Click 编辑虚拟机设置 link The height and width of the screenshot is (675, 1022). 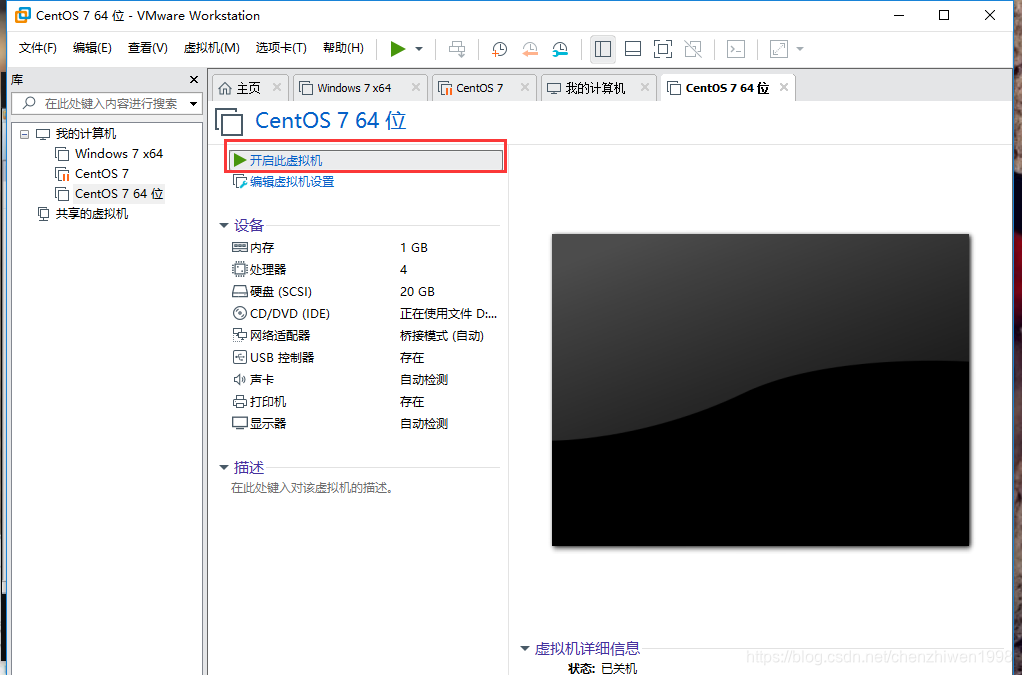pos(291,182)
